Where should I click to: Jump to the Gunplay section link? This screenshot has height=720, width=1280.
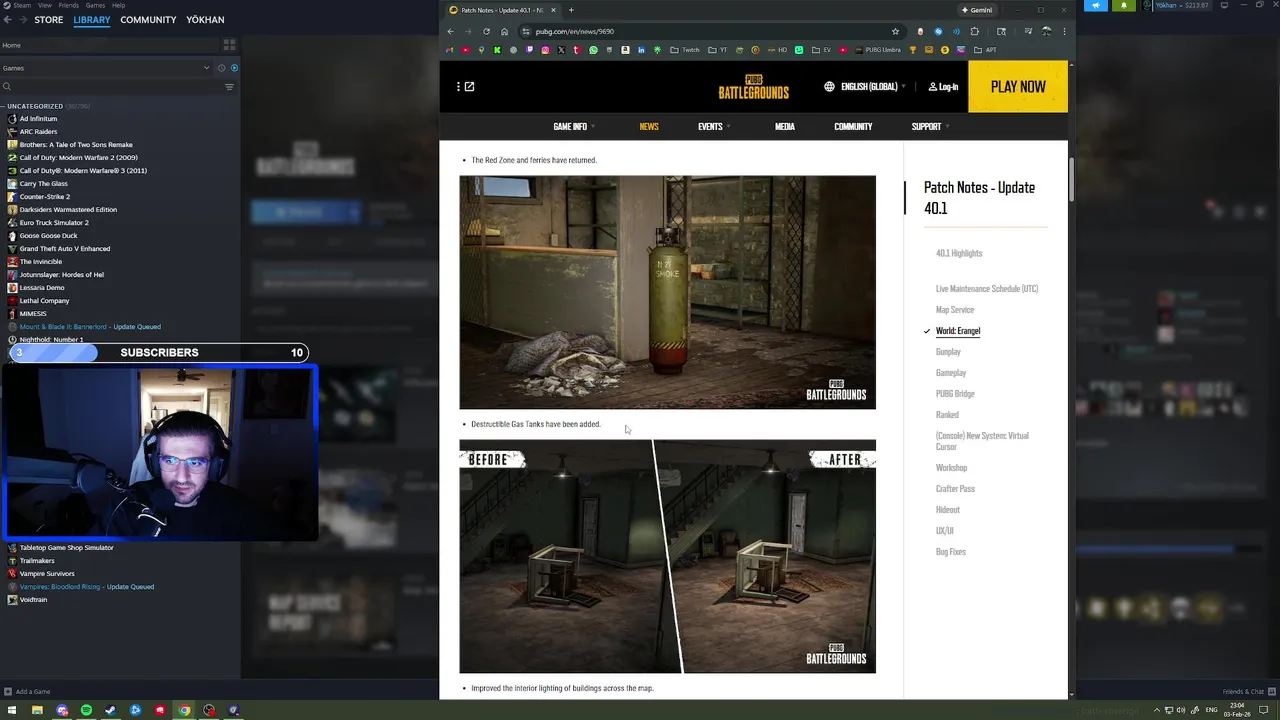click(x=948, y=352)
